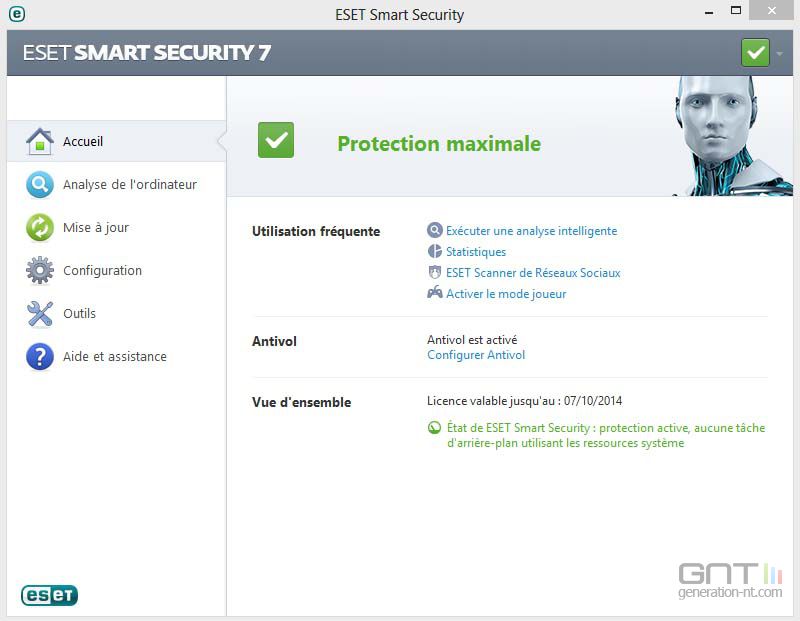Click the ESET title bar app icon
This screenshot has height=621, width=800.
point(17,14)
